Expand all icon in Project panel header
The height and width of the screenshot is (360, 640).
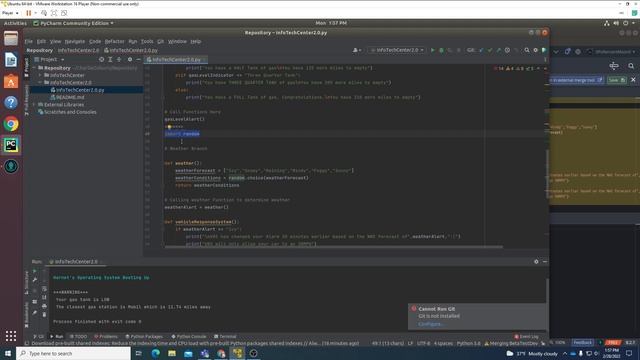[110, 60]
